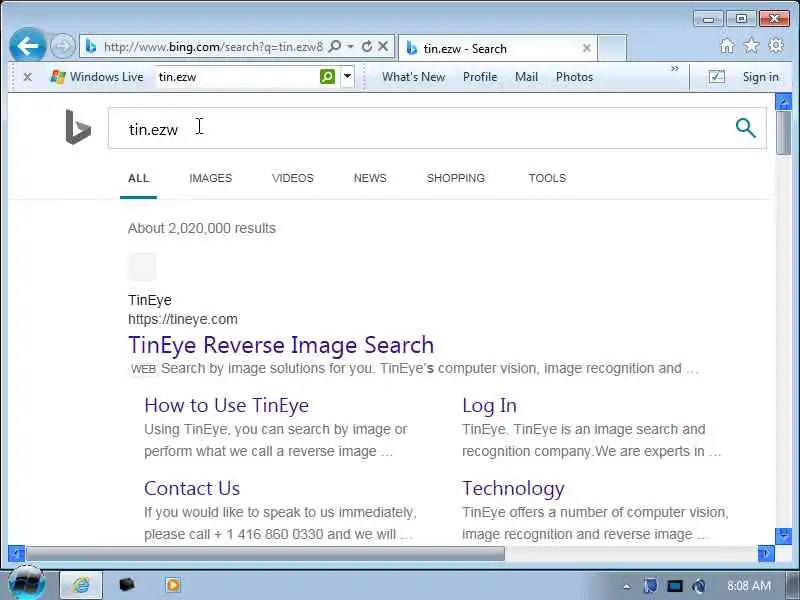The width and height of the screenshot is (800, 600).
Task: Open the Home page icon
Action: (x=727, y=46)
